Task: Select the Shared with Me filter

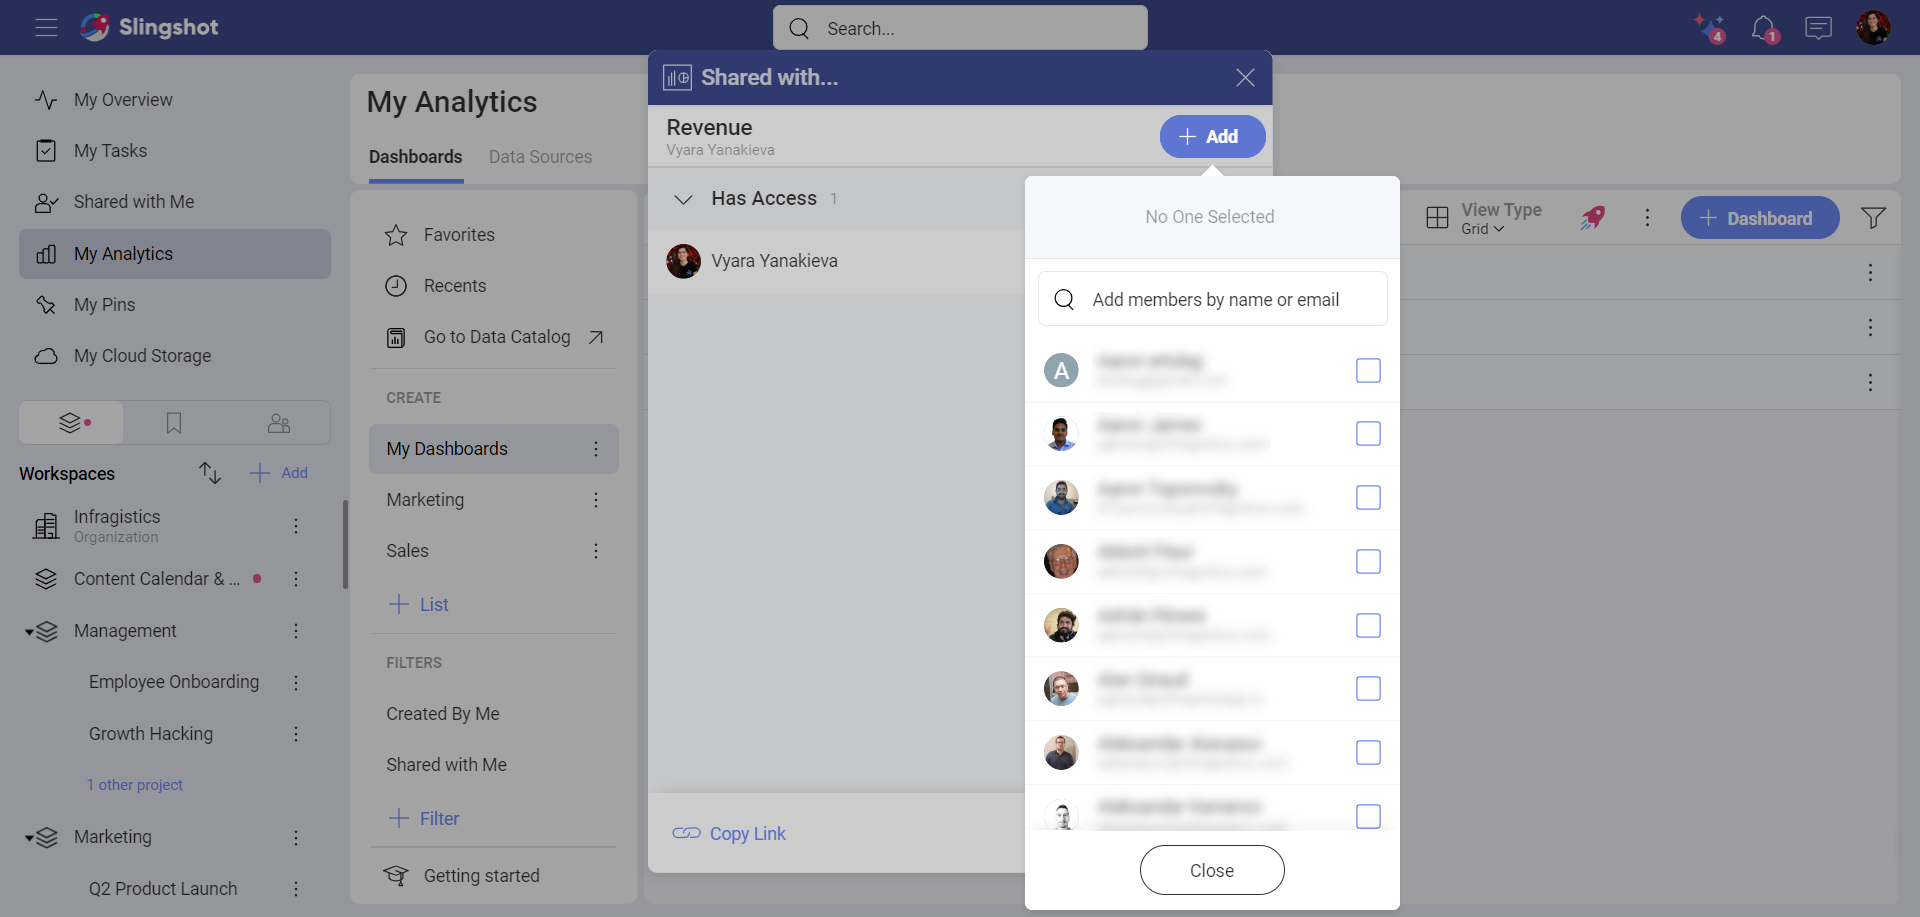Action: [x=447, y=765]
